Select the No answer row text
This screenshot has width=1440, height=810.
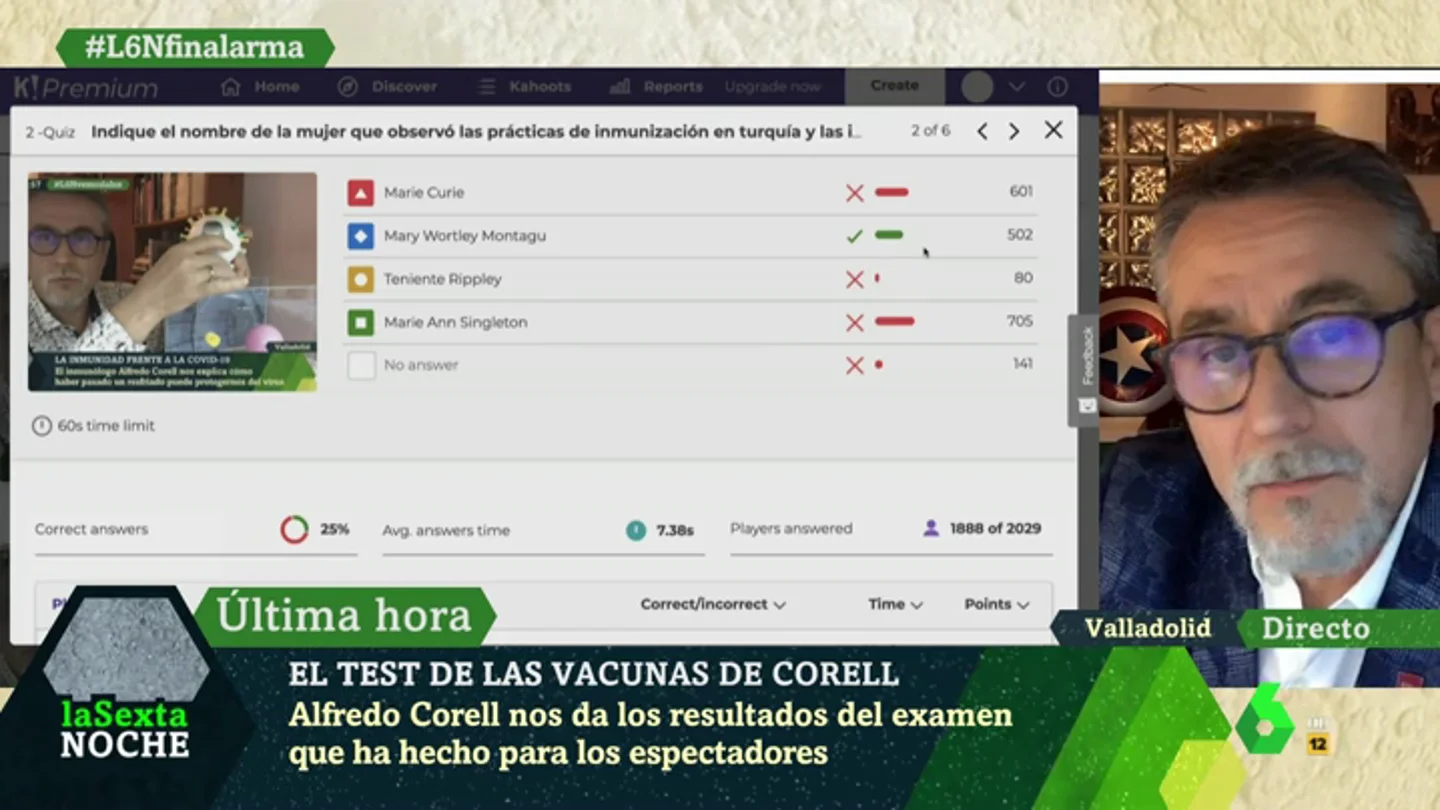[421, 365]
